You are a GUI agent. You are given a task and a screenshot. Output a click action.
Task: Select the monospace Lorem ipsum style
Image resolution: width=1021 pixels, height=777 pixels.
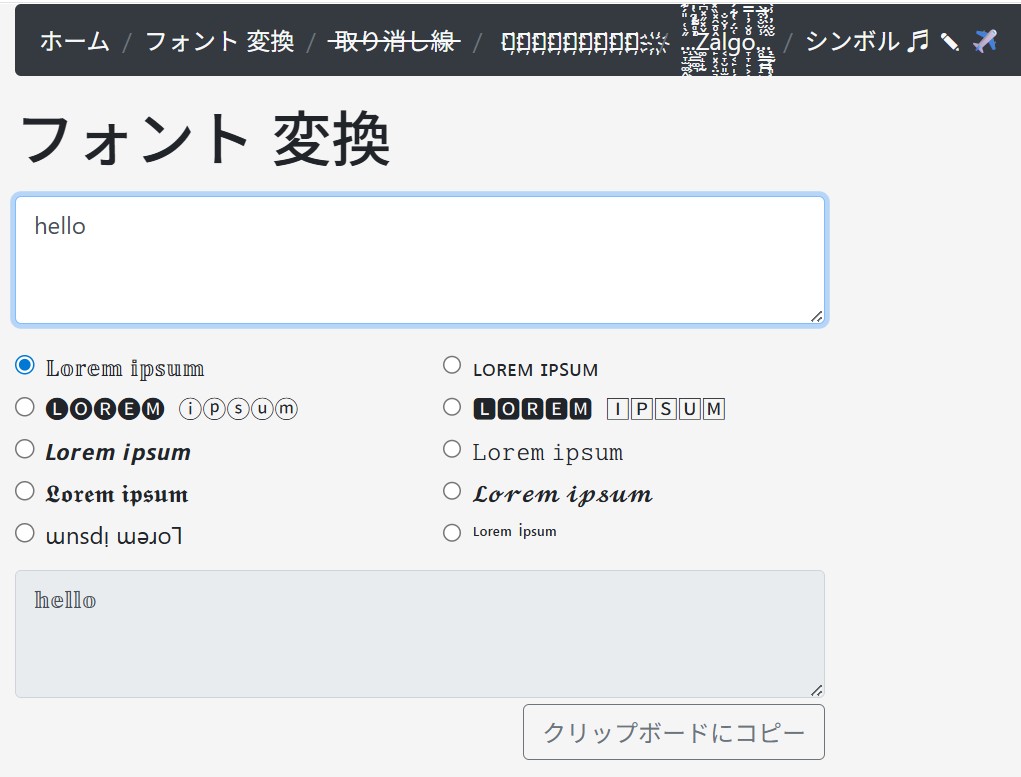point(452,450)
